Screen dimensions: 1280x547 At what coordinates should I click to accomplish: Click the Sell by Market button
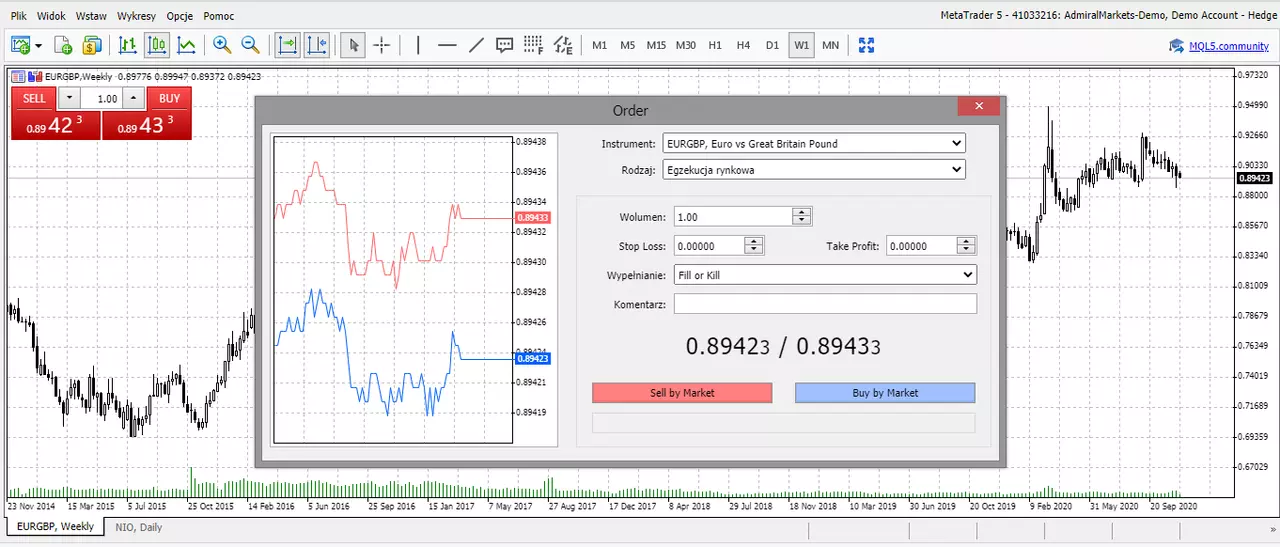pyautogui.click(x=682, y=393)
